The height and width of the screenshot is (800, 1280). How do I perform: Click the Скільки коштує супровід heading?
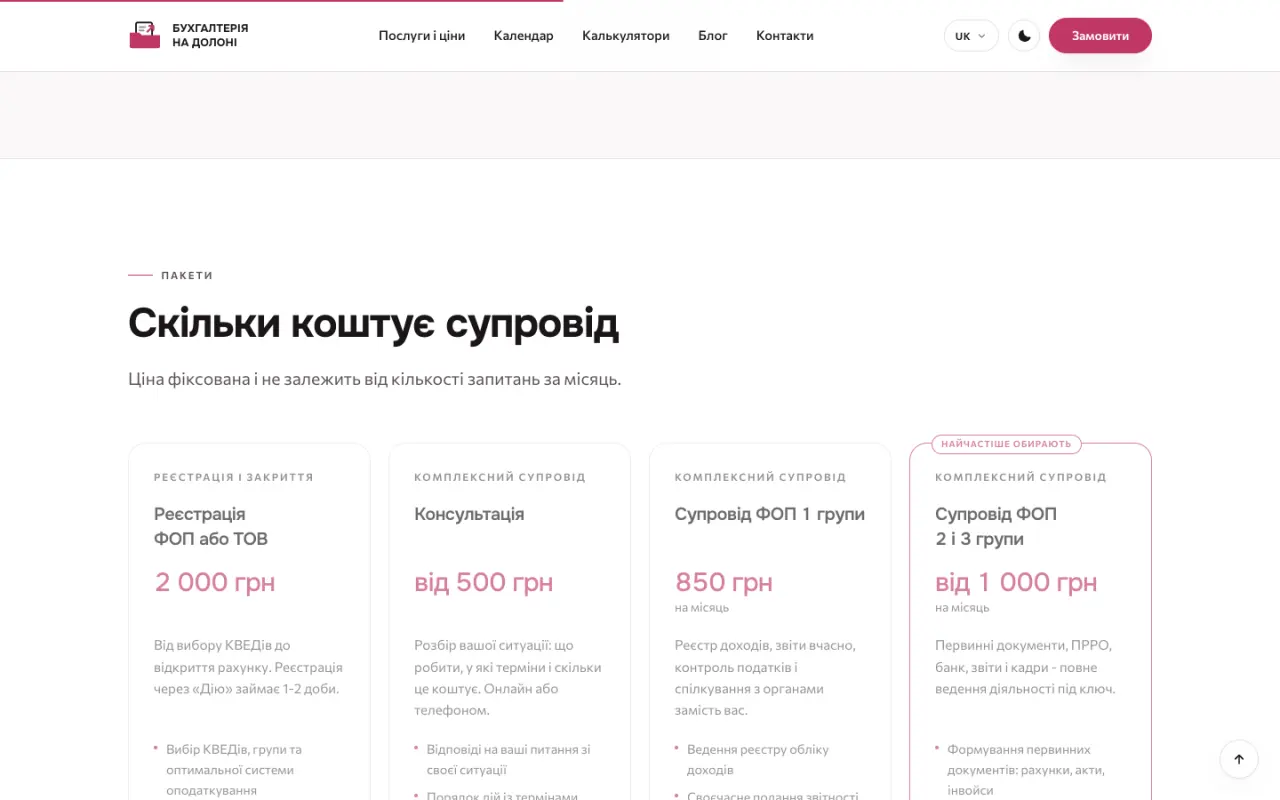(x=374, y=323)
